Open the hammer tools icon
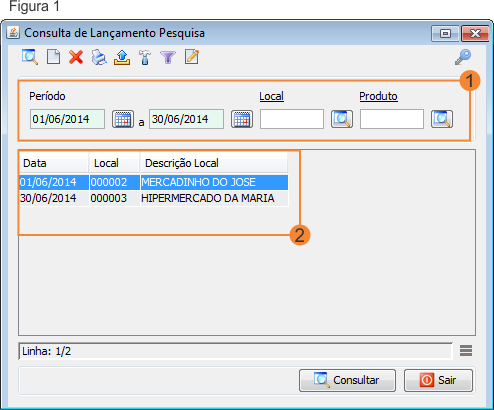The width and height of the screenshot is (494, 410). [x=145, y=57]
